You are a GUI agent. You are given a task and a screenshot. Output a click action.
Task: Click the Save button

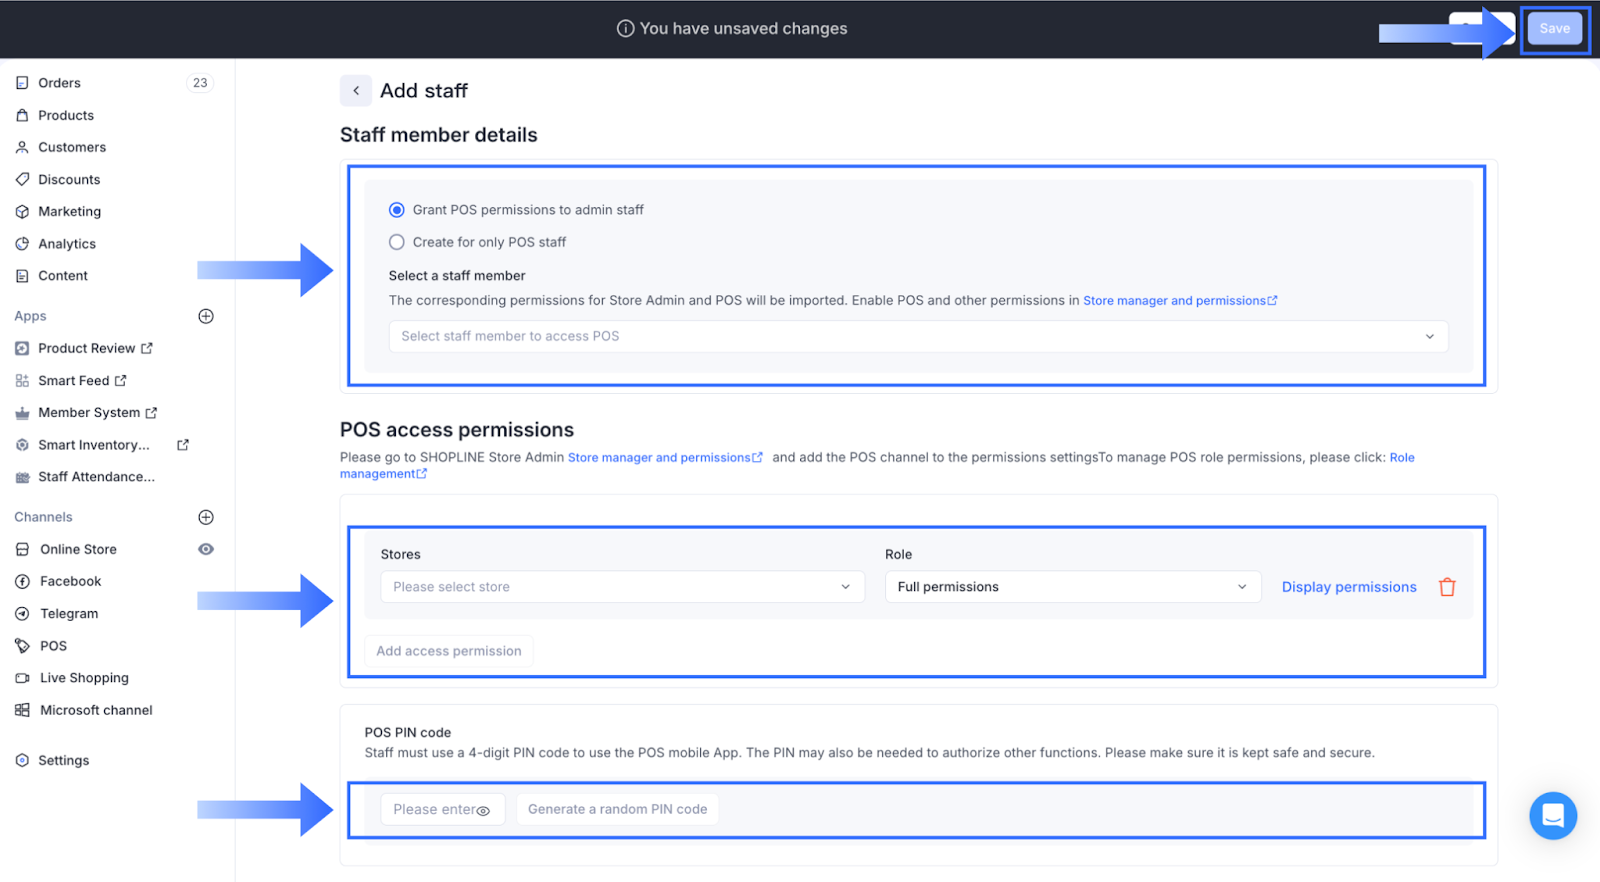point(1553,29)
